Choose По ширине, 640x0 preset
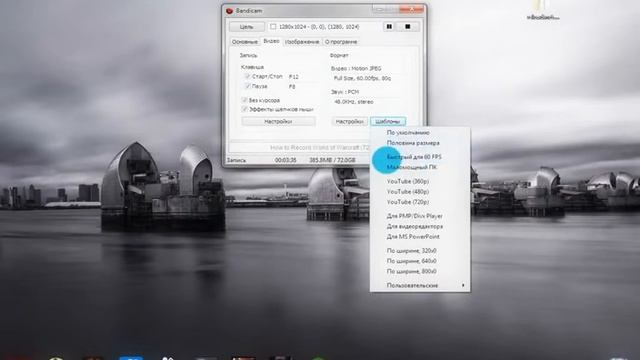This screenshot has width=640, height=360. point(420,261)
